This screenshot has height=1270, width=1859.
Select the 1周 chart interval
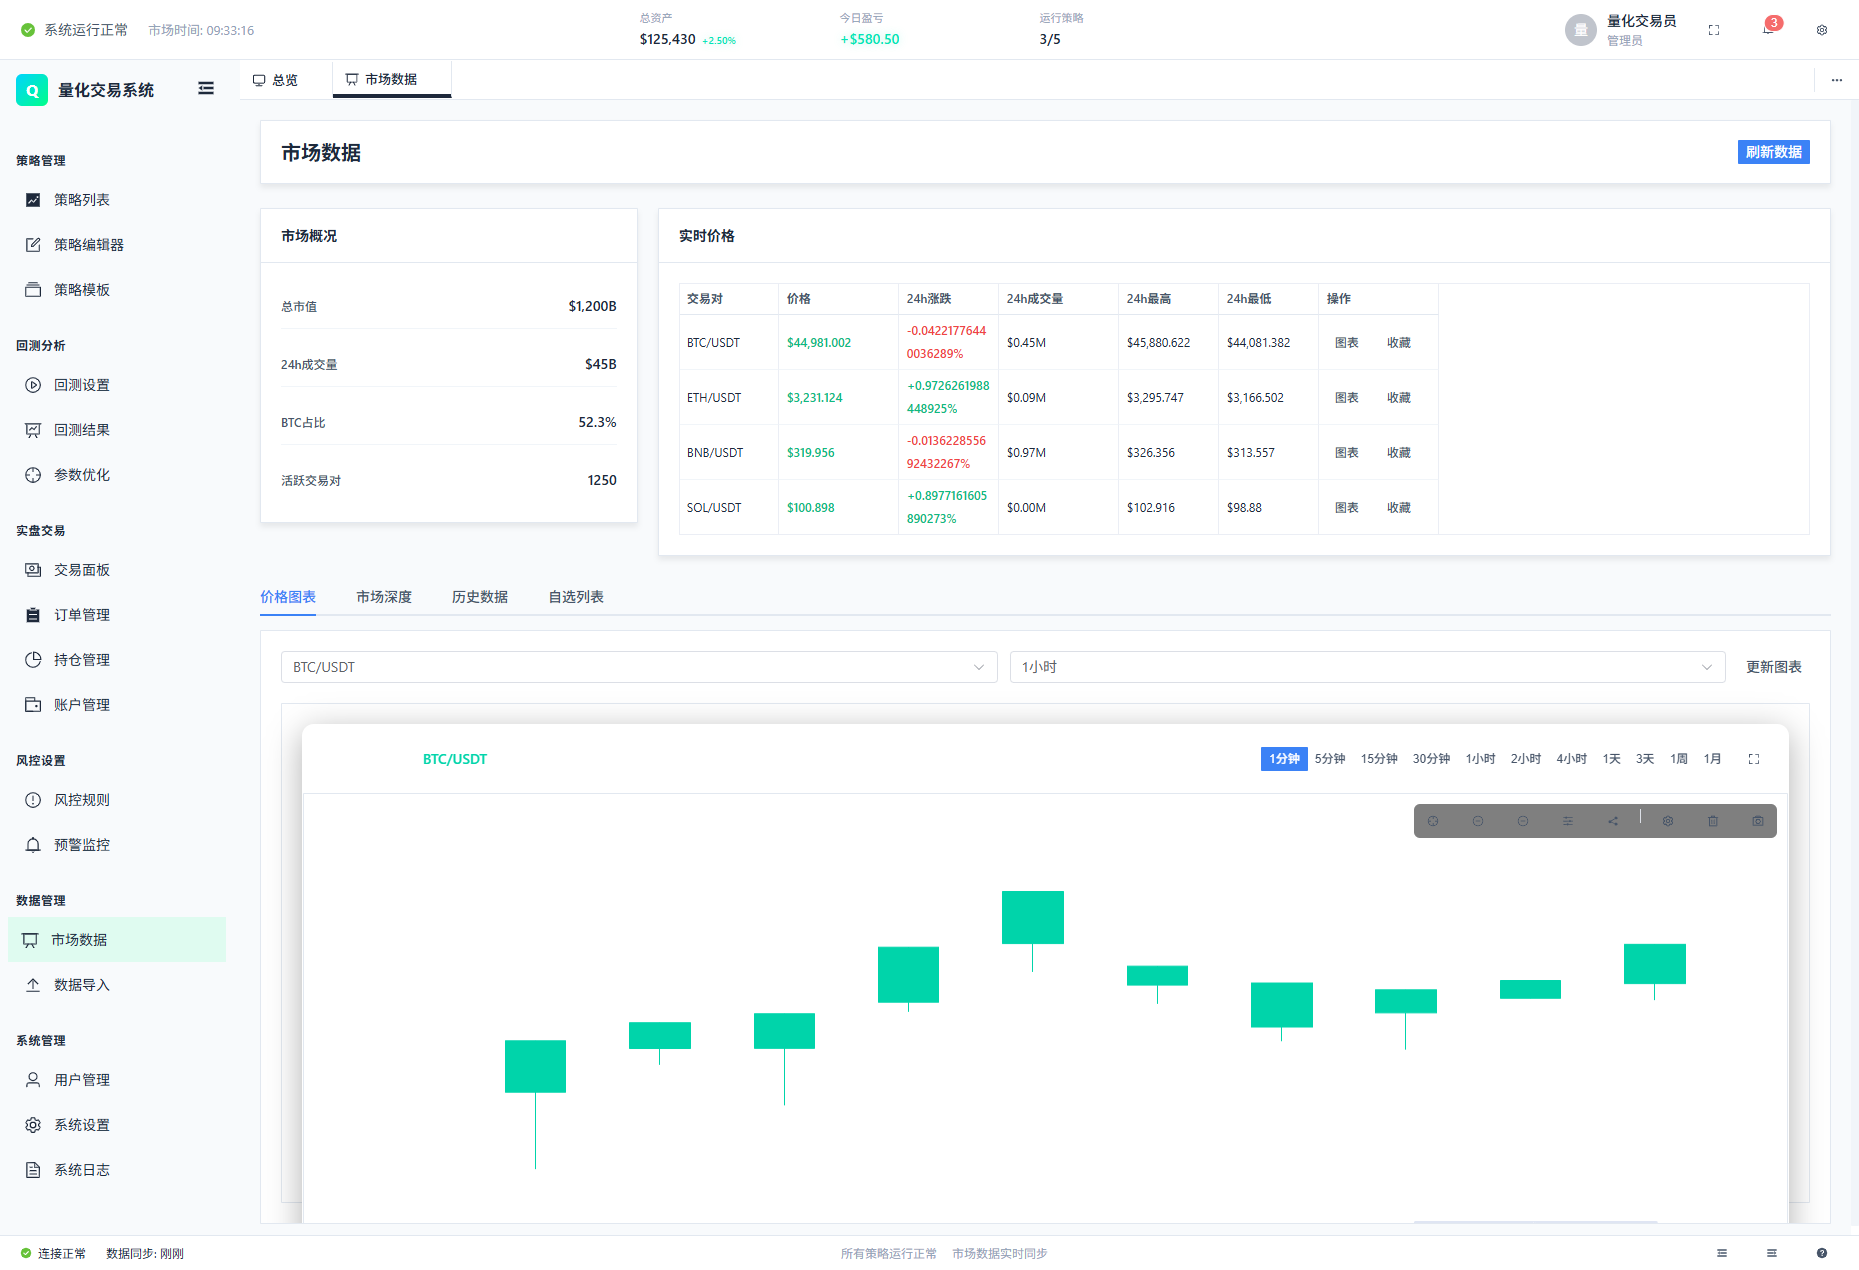(x=1679, y=759)
